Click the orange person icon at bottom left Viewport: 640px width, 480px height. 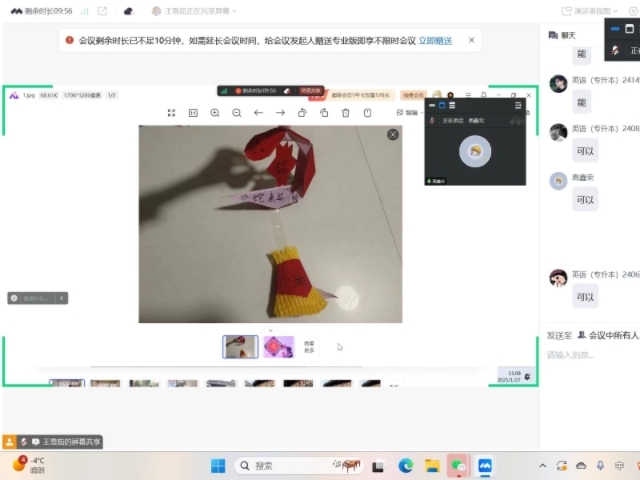(9, 442)
